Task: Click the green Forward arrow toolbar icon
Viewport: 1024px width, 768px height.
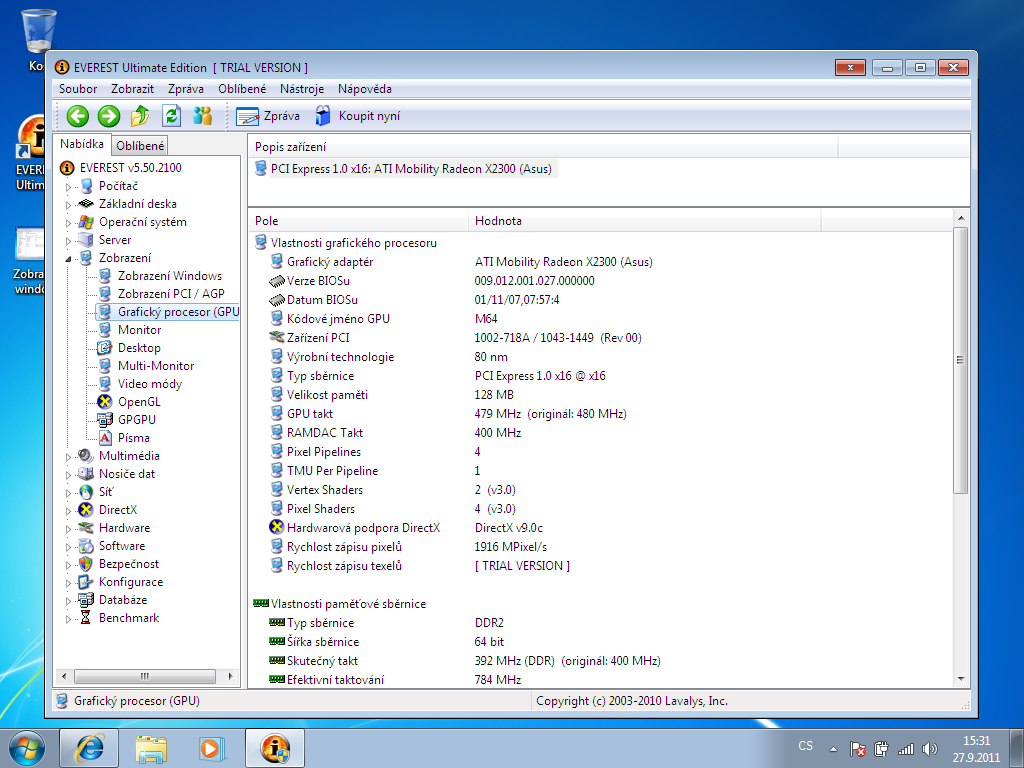Action: click(108, 116)
